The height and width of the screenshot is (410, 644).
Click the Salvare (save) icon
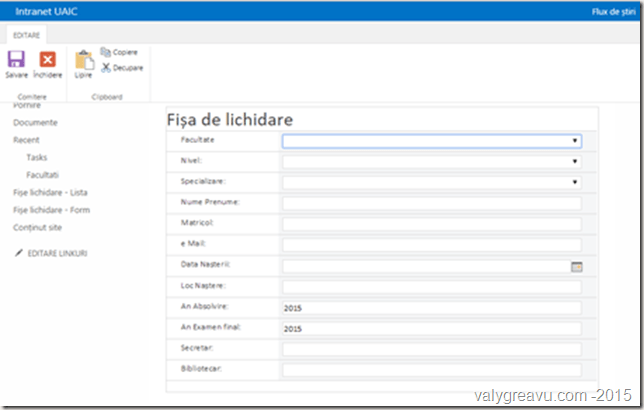click(16, 60)
